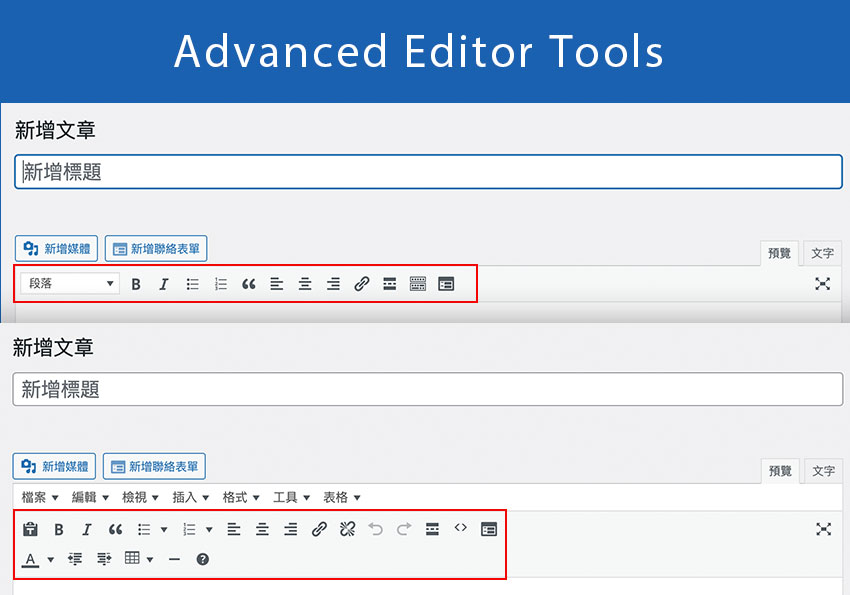Viewport: 850px width, 595px height.
Task: Center align text in the upper editor
Action: tap(305, 284)
